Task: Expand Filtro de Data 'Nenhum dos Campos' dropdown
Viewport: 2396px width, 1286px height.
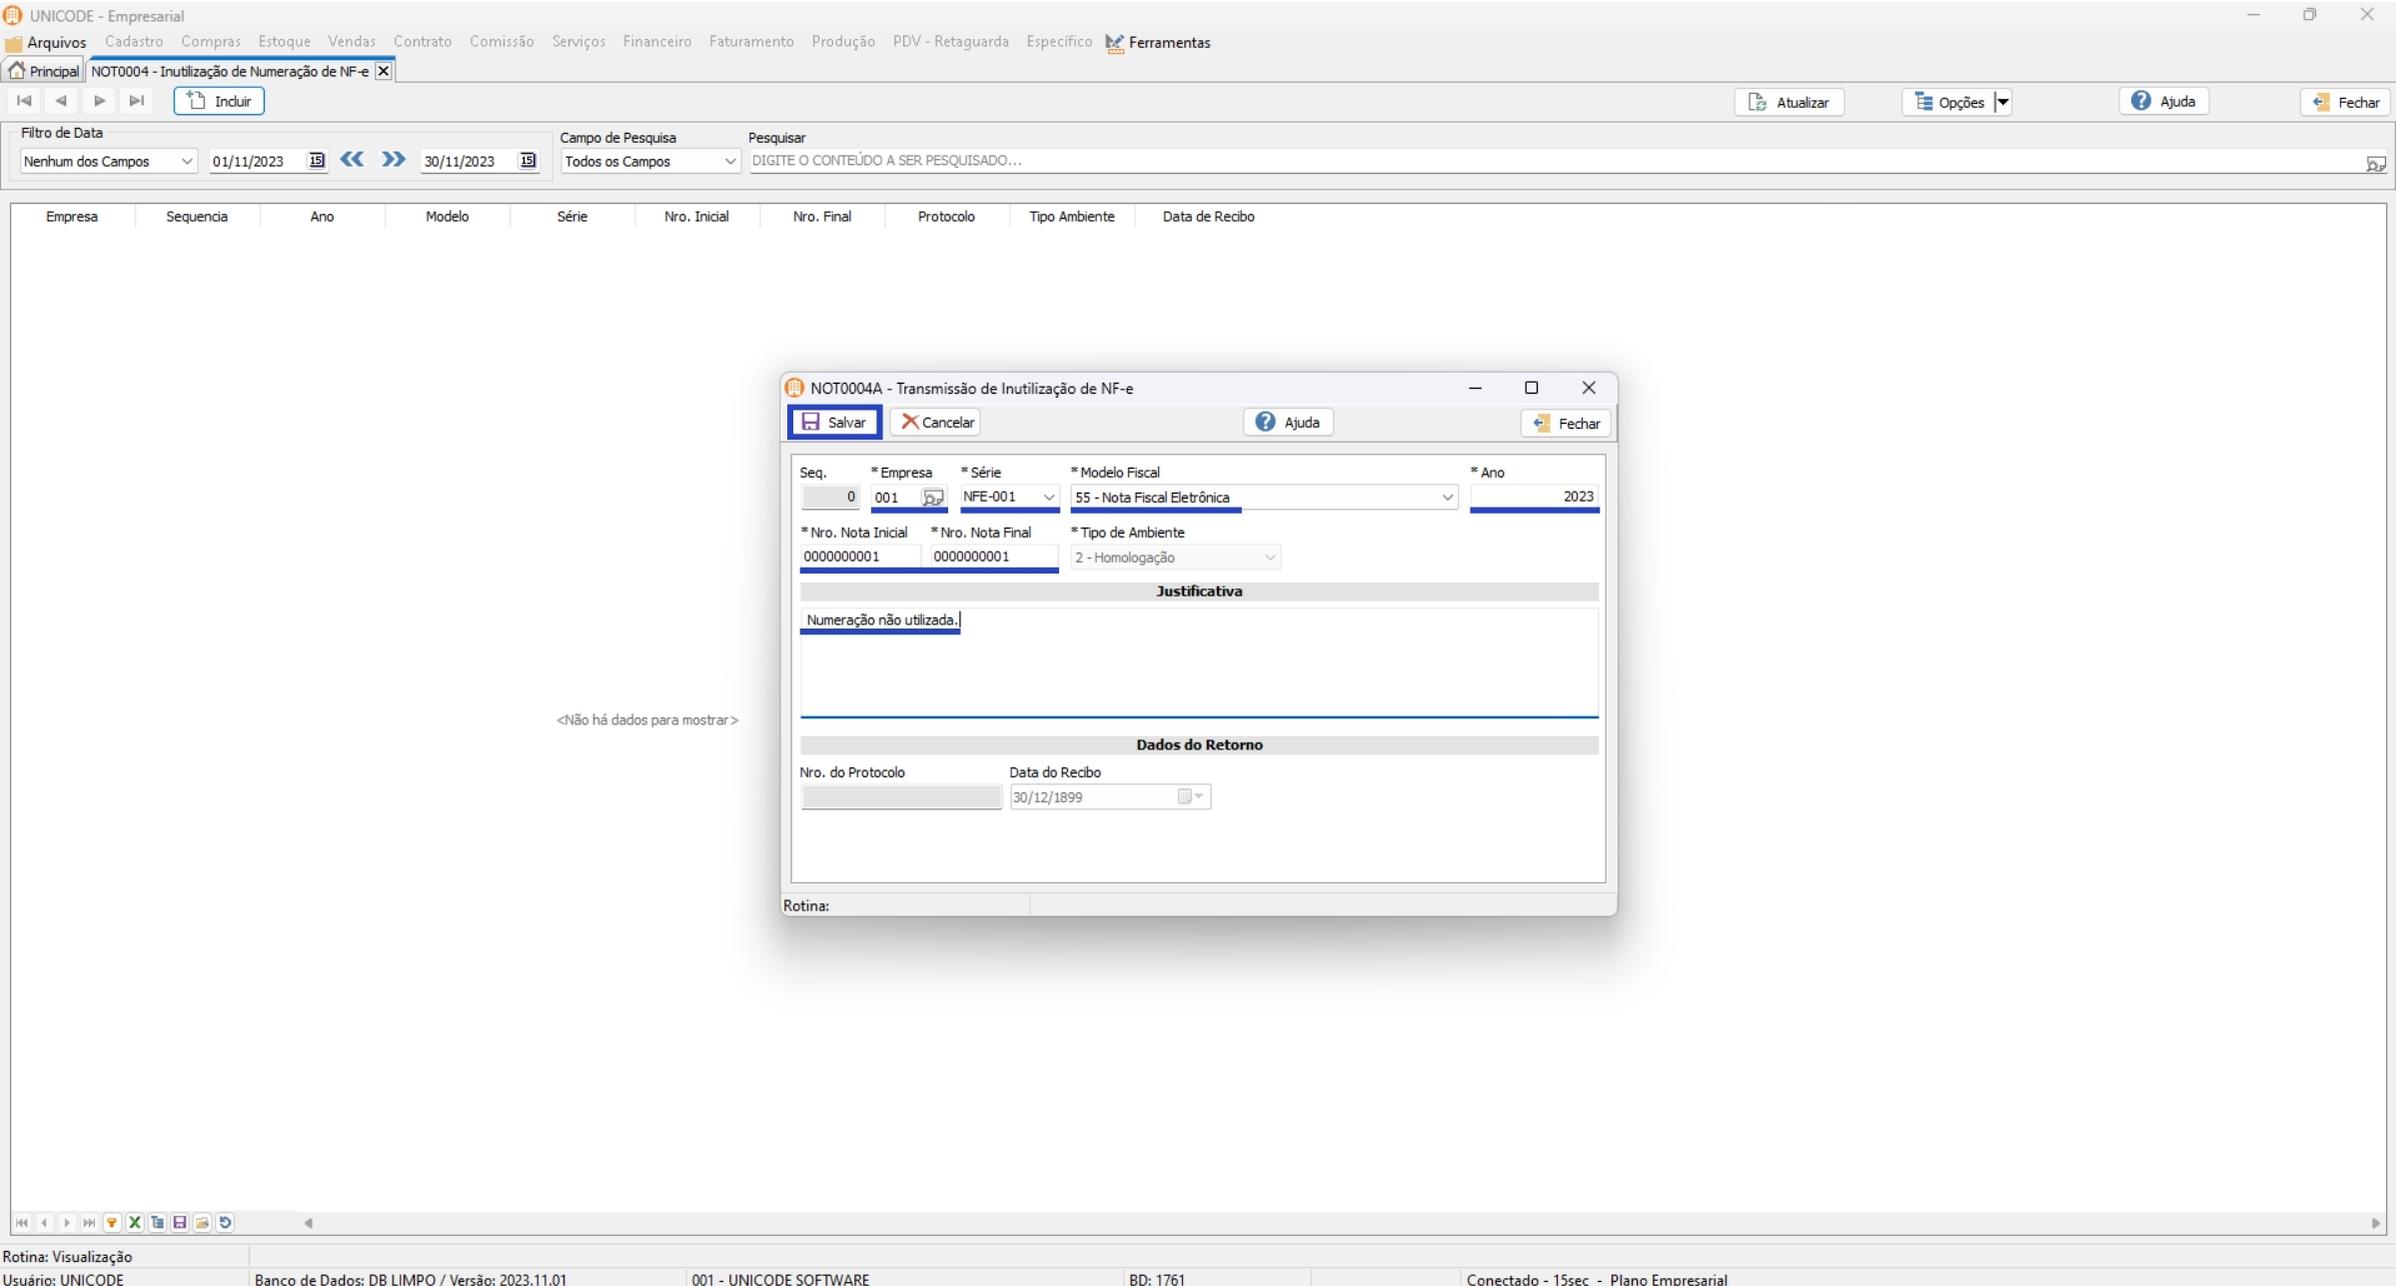Action: [186, 161]
